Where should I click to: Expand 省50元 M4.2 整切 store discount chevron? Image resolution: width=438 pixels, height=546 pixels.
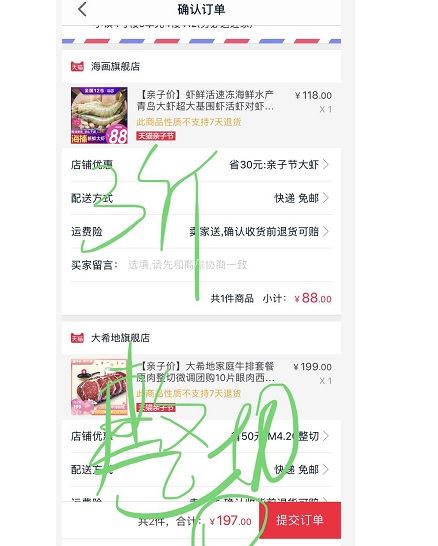click(326, 436)
